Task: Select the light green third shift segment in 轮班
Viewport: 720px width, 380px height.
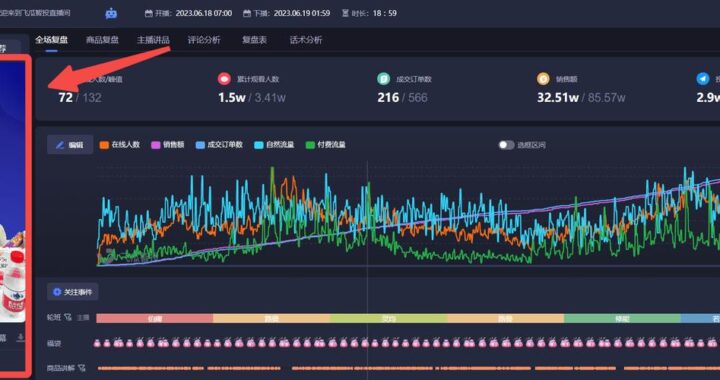Action: click(x=388, y=319)
